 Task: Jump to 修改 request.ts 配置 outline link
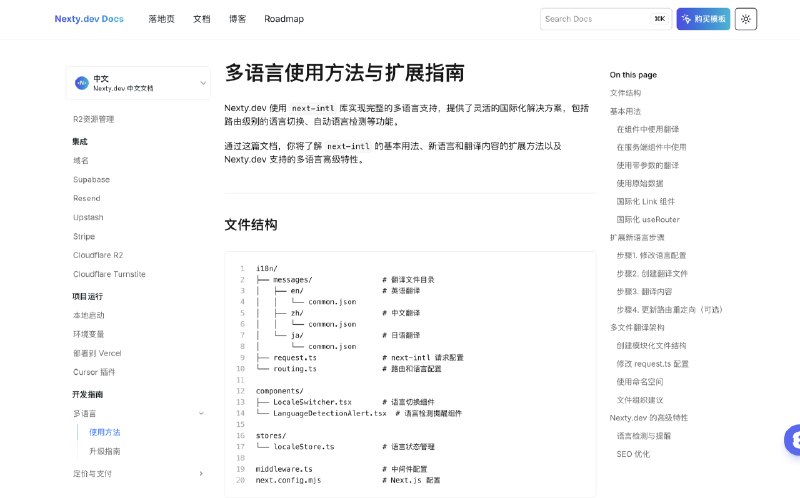pos(652,364)
